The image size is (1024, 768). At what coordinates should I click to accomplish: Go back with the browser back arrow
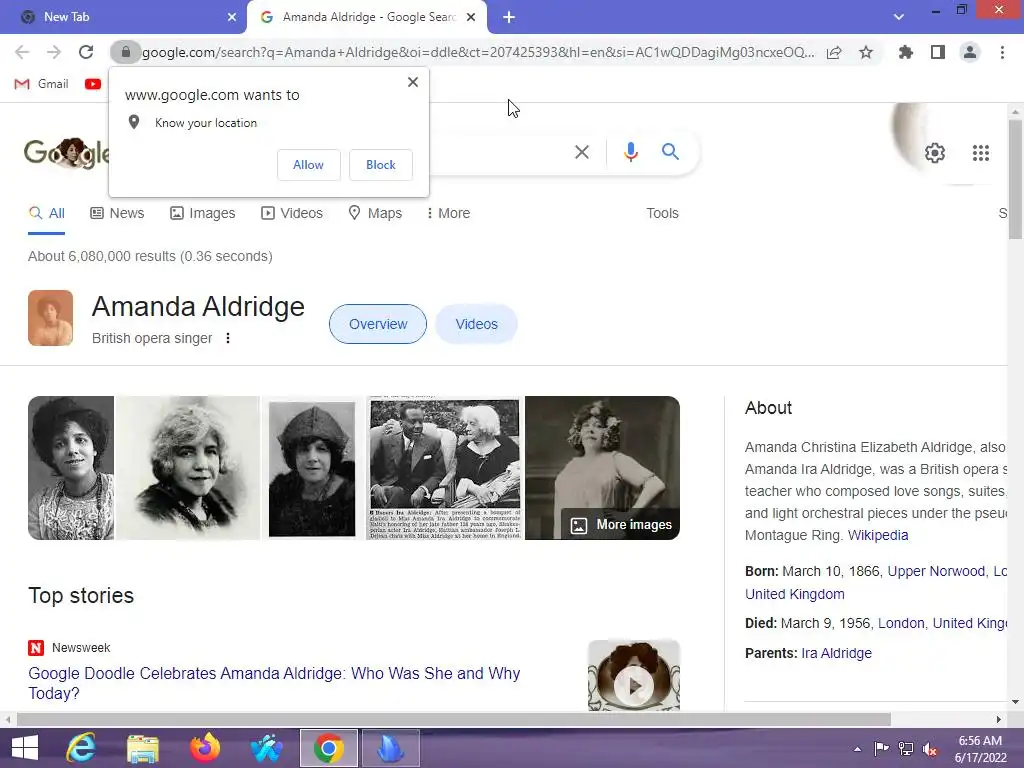click(x=22, y=52)
